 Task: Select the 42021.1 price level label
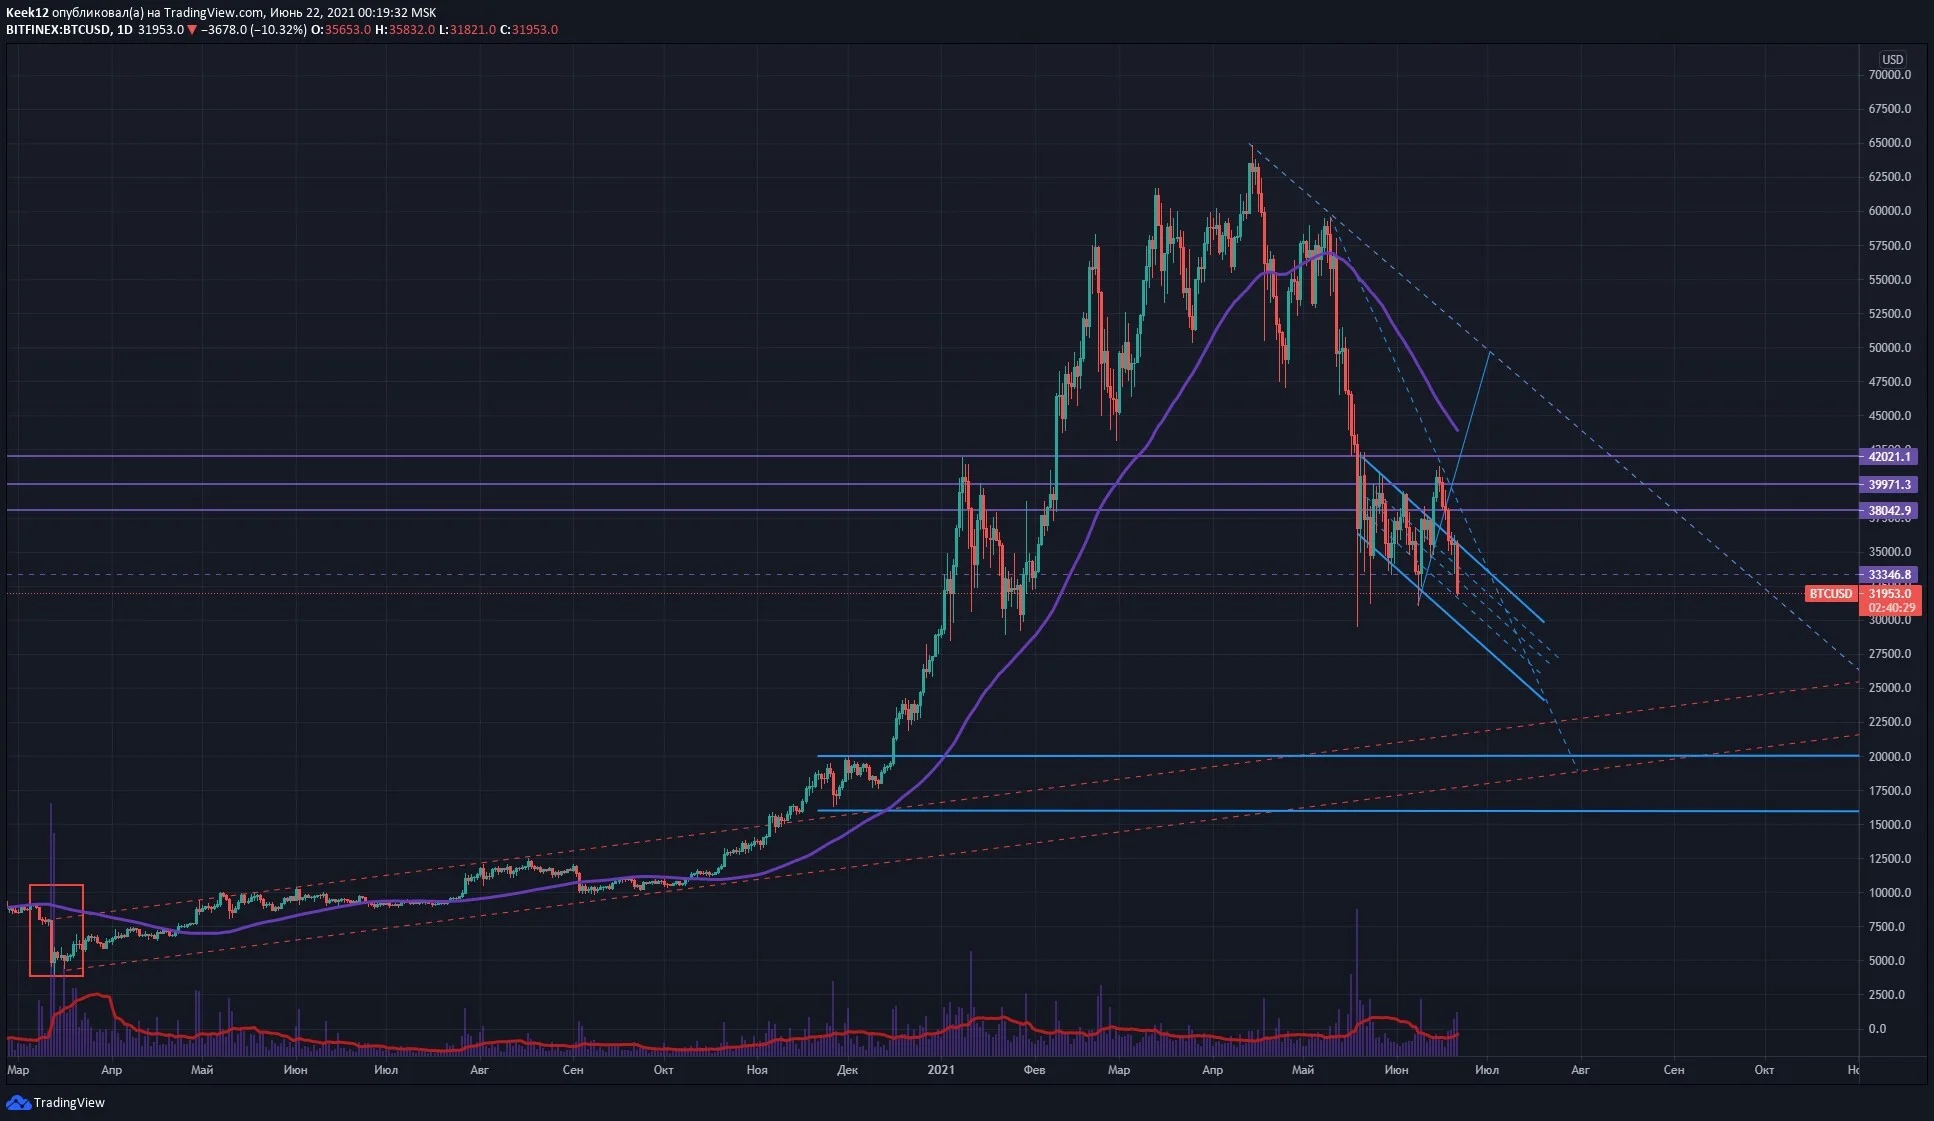[x=1889, y=456]
